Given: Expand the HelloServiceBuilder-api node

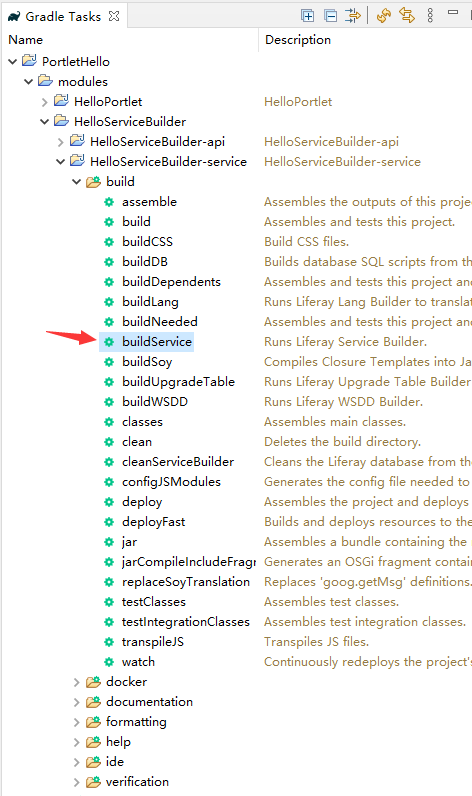Looking at the screenshot, I should pyautogui.click(x=60, y=142).
